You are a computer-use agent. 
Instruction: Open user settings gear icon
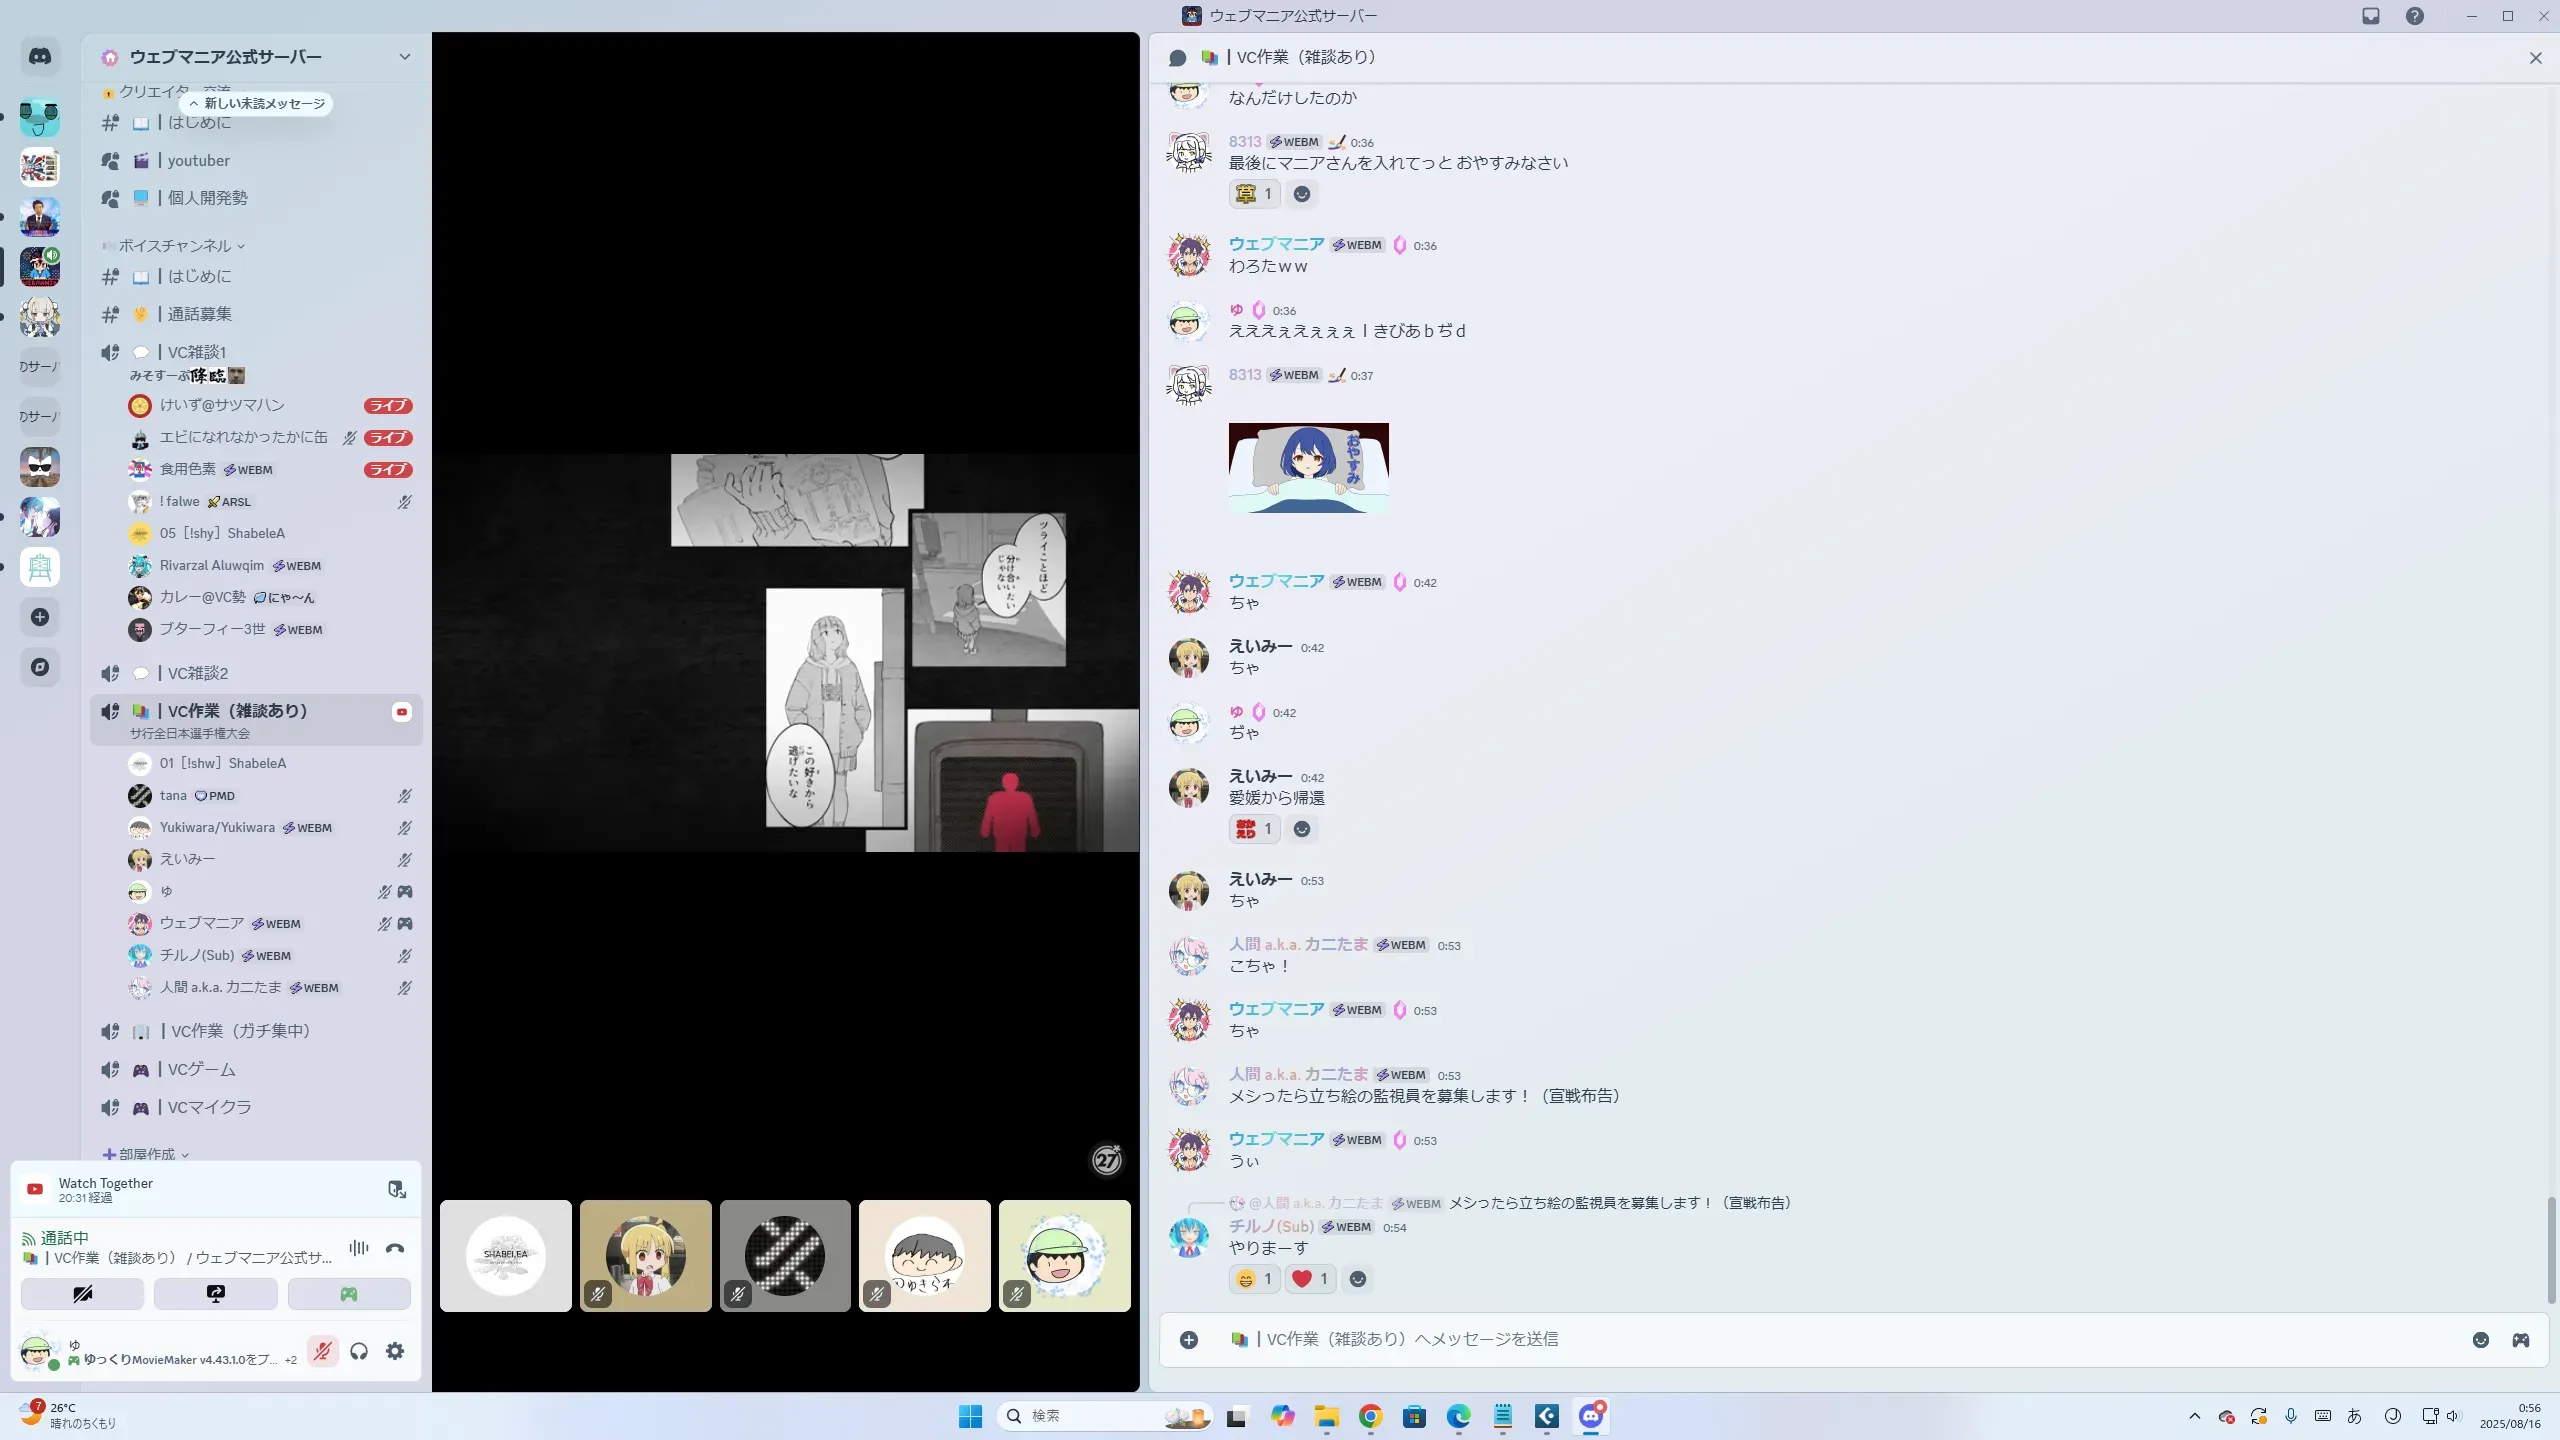395,1351
